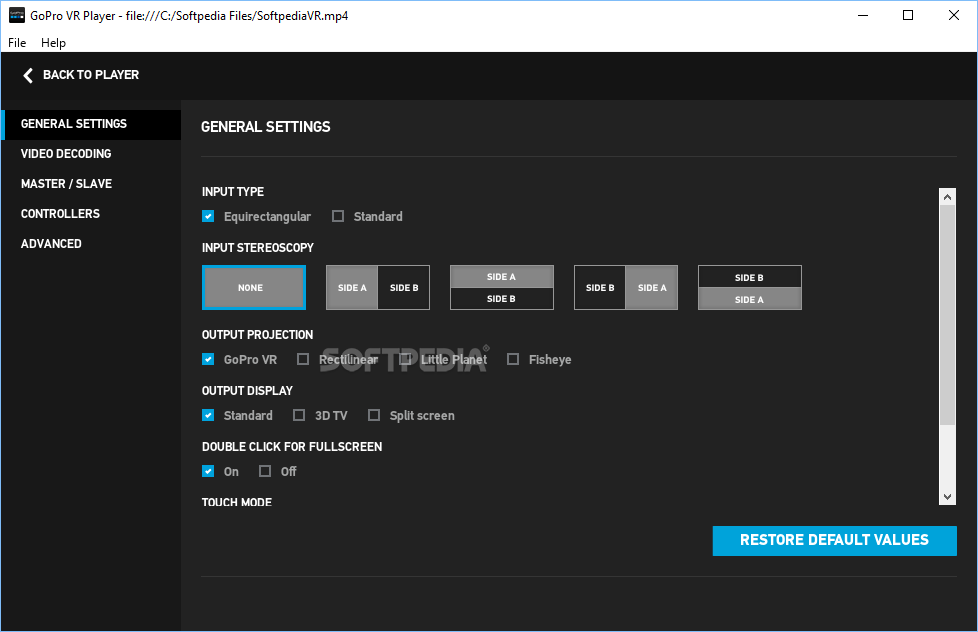Choose Side A top, Side B bottom stereoscopy
This screenshot has width=978, height=632.
point(502,288)
